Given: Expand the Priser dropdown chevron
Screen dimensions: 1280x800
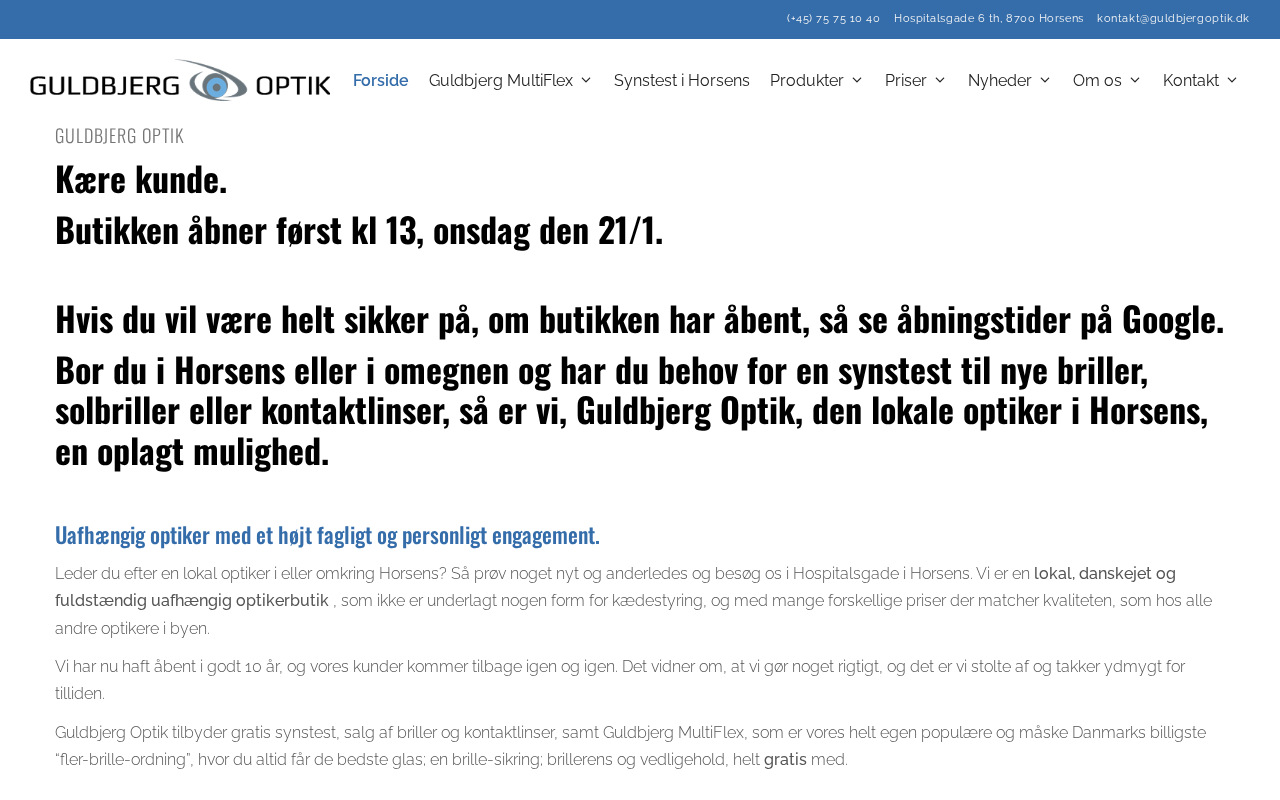Looking at the screenshot, I should point(940,80).
